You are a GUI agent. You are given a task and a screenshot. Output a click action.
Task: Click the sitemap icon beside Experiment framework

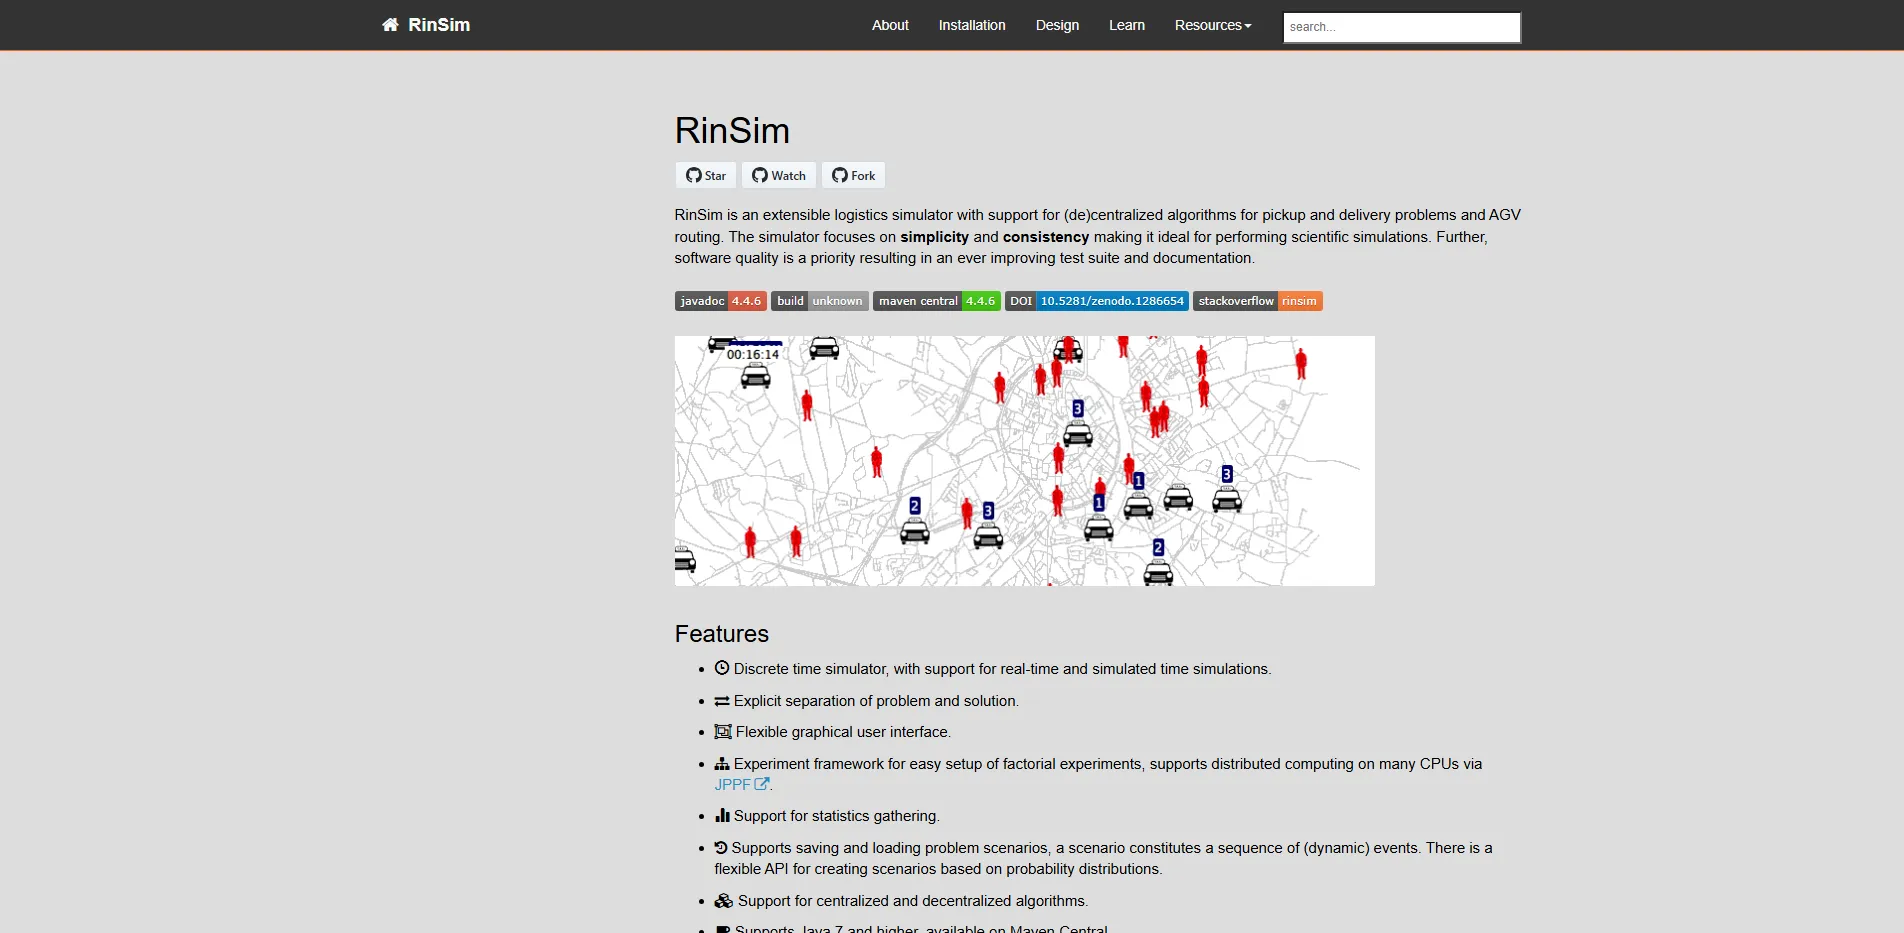click(722, 764)
